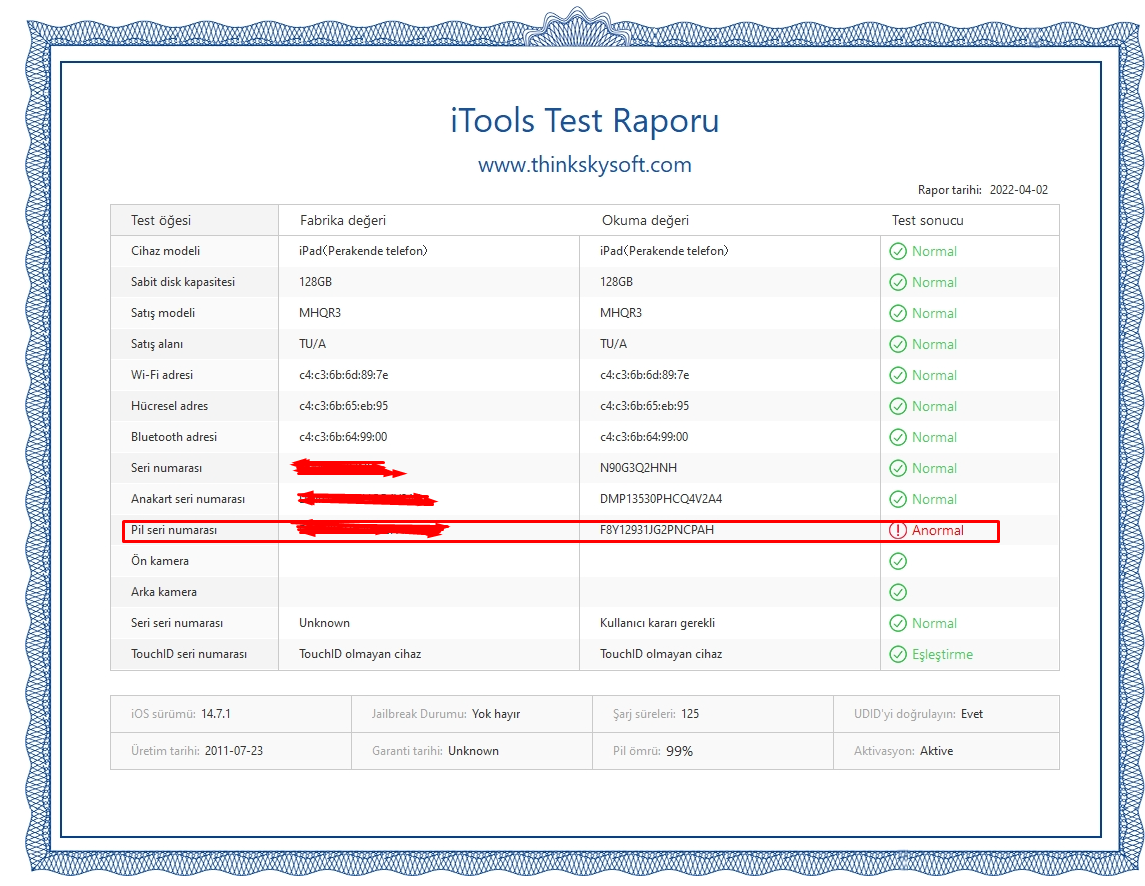Click the MHQR3 value under Okuma değeri
Screen dimensions: 1145x886
[x=621, y=313]
